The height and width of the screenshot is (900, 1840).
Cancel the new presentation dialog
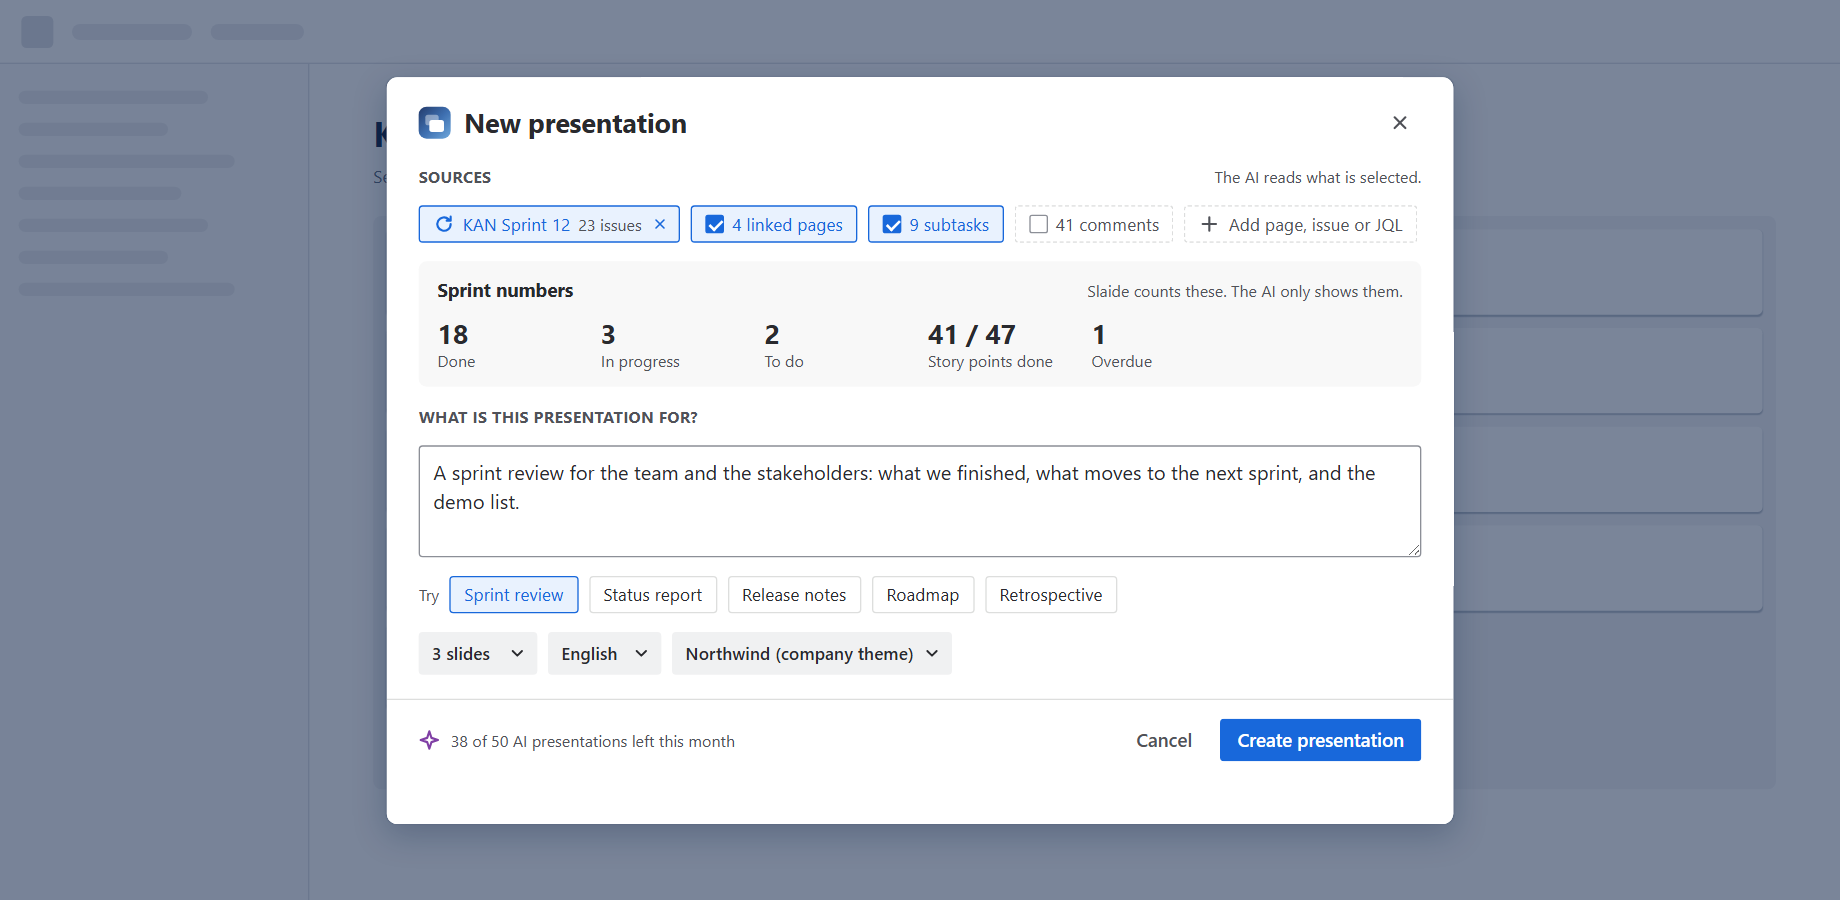[x=1164, y=740]
